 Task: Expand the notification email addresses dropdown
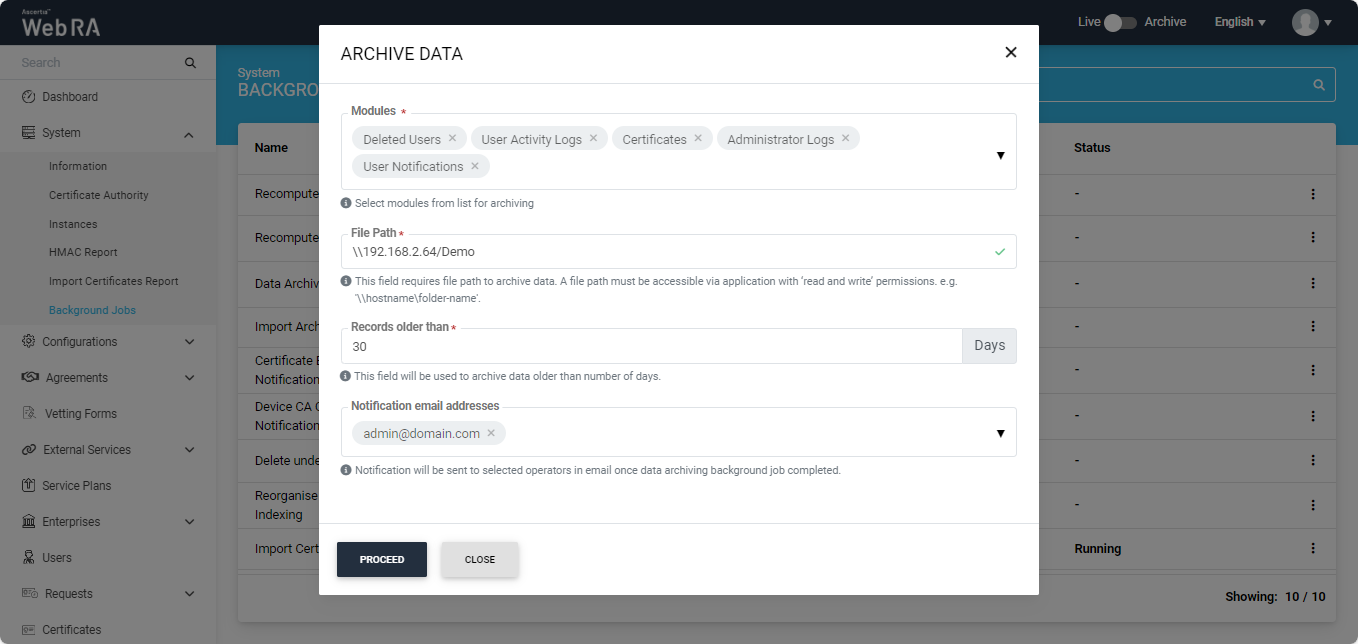[1000, 433]
